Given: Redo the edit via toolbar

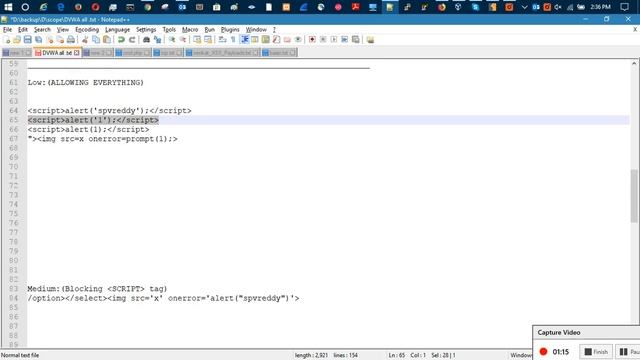Looking at the screenshot, I should tap(131, 40).
